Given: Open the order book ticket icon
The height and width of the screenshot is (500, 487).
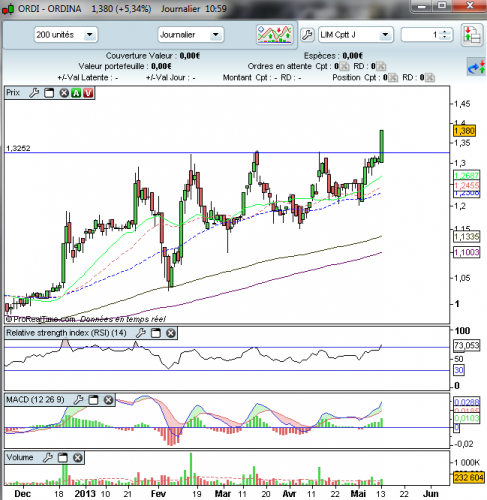Looking at the screenshot, I should pyautogui.click(x=472, y=35).
